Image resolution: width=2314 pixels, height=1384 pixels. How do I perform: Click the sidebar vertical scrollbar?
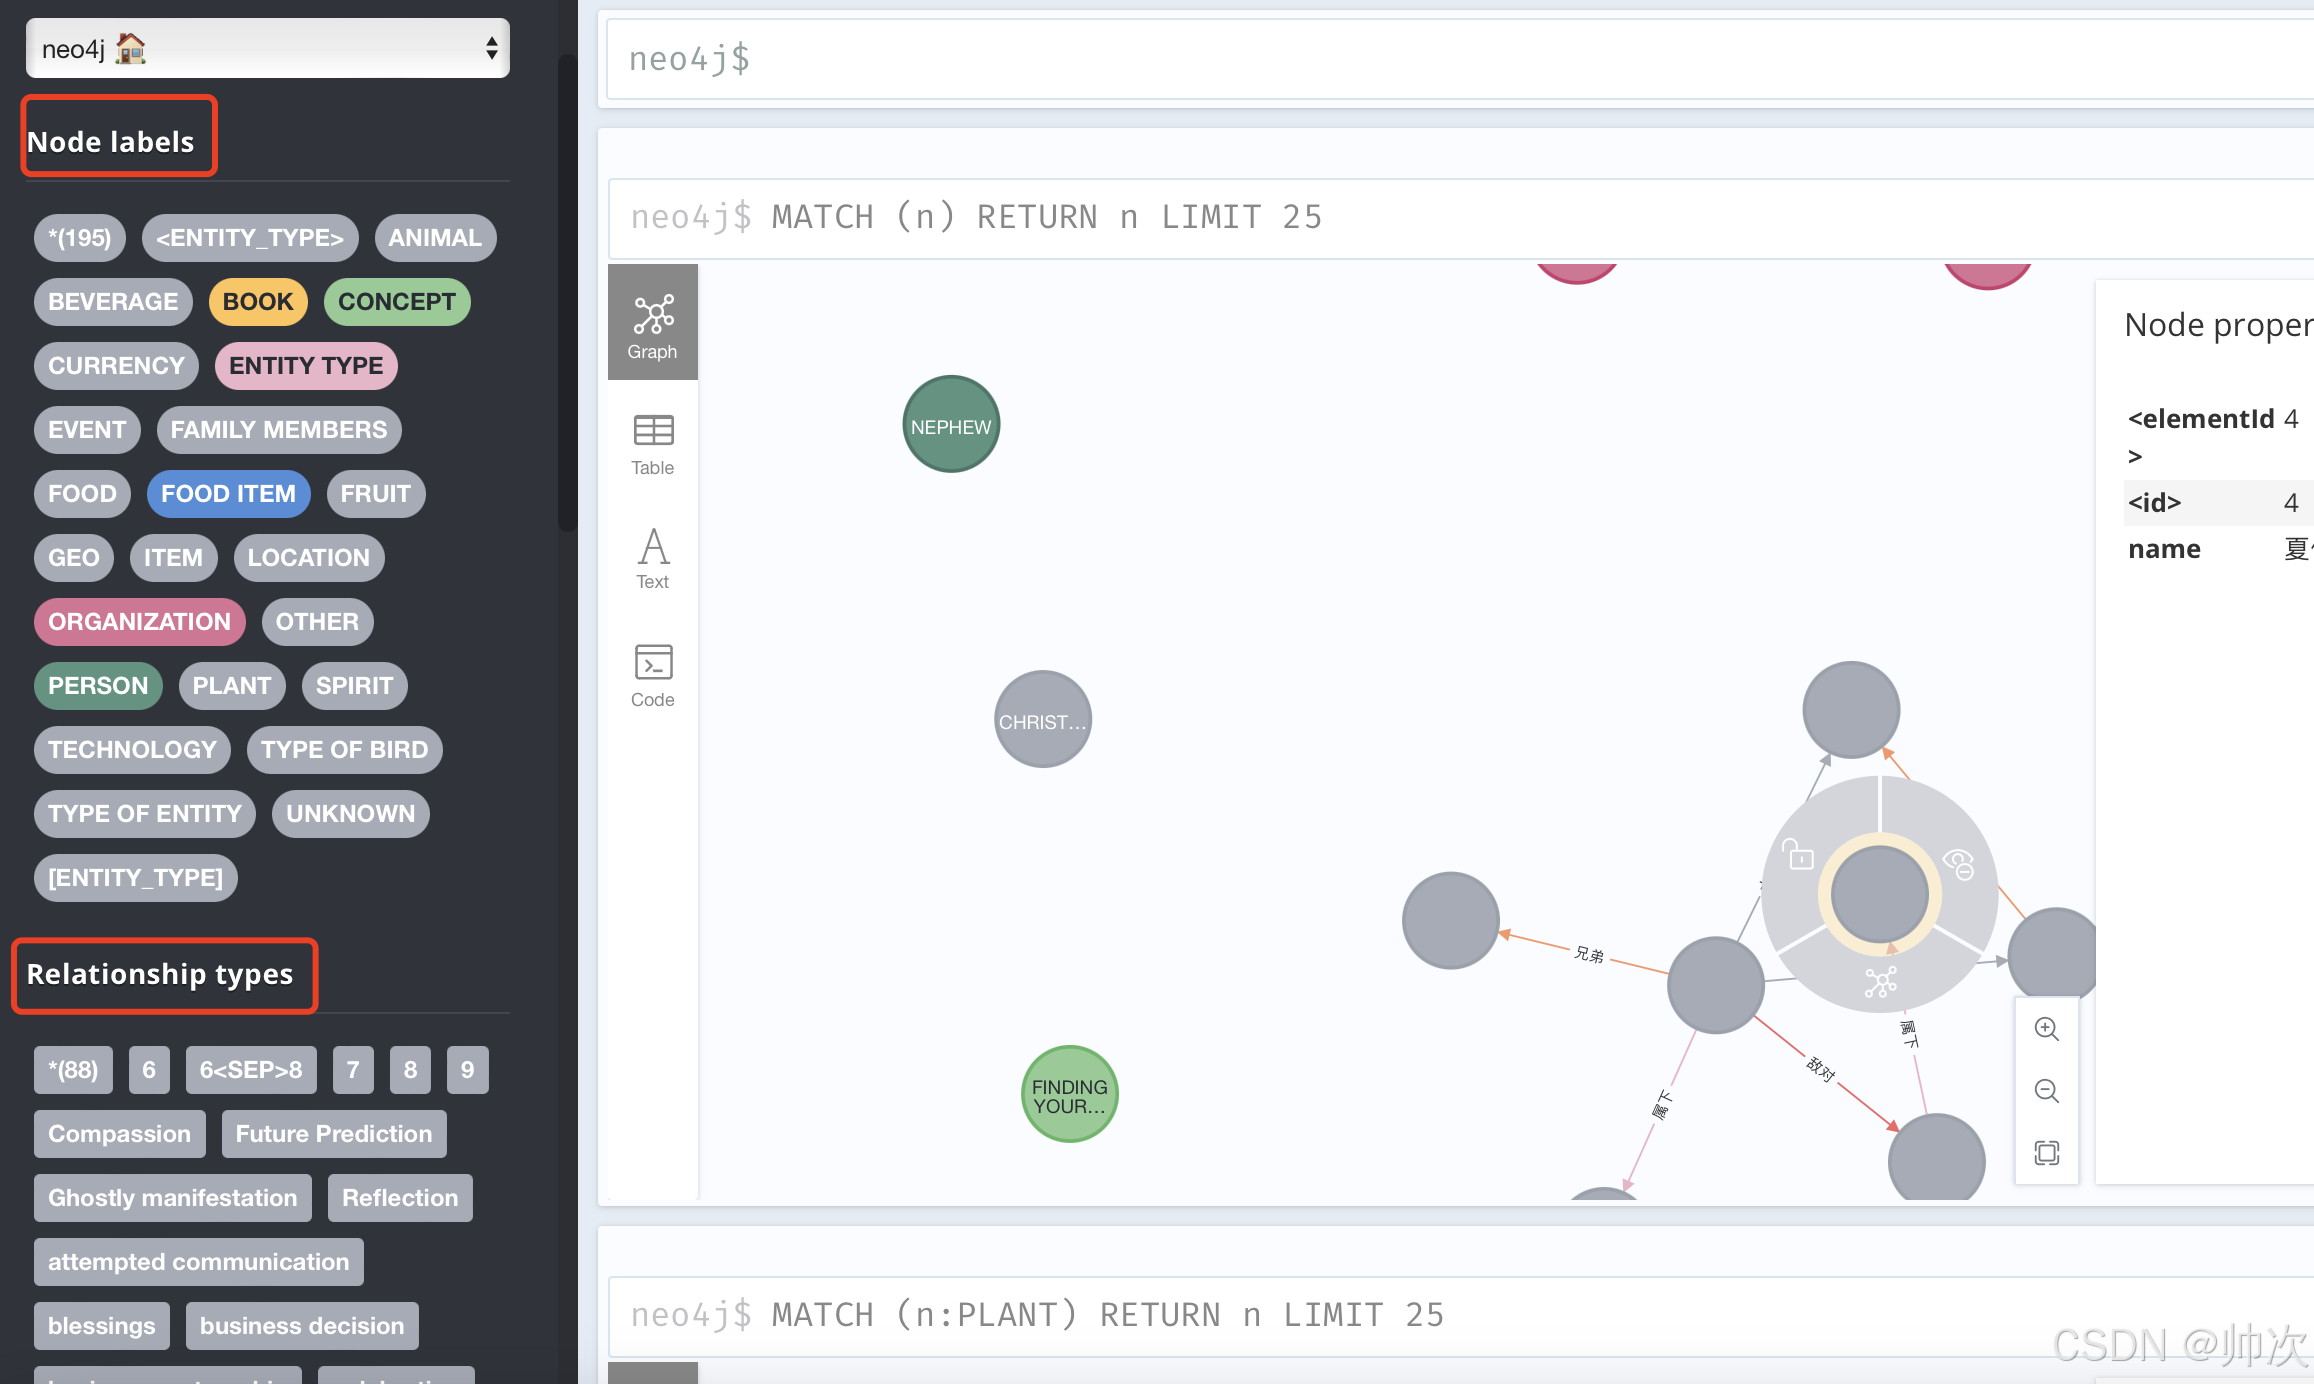pos(567,292)
